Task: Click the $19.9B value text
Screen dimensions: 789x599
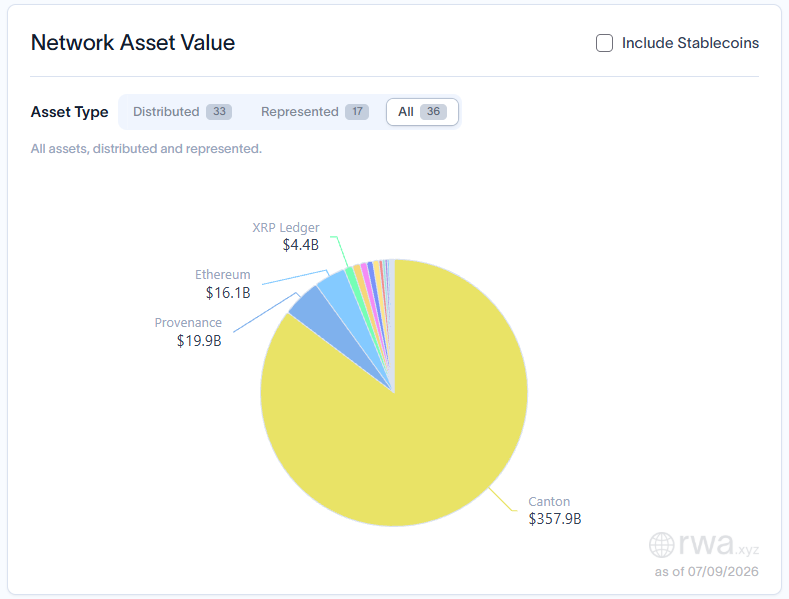Action: (199, 341)
